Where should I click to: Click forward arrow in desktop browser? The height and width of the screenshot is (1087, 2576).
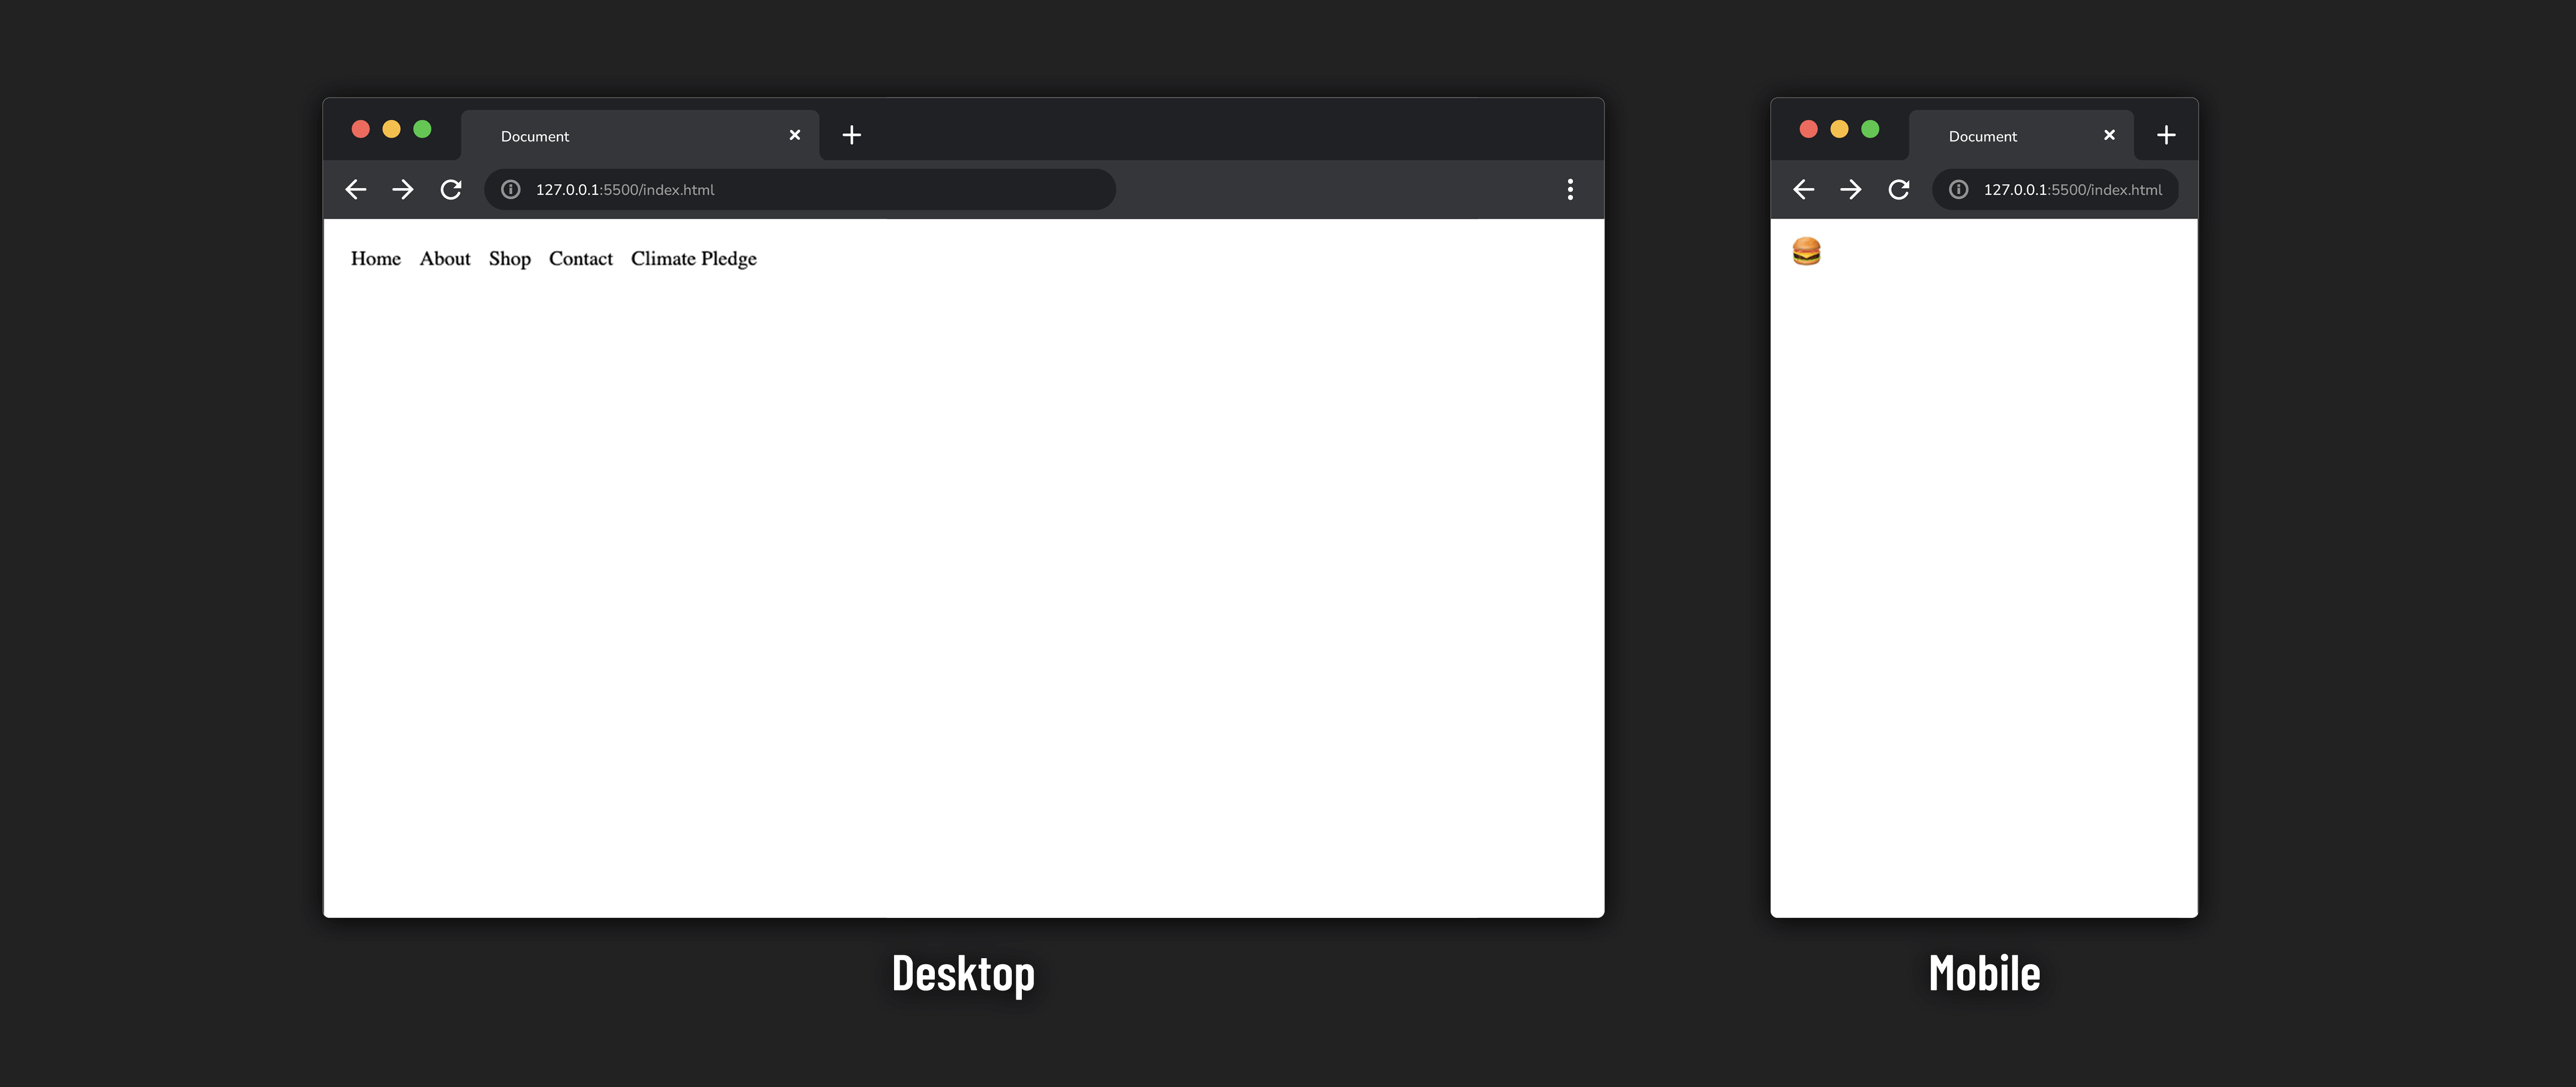click(403, 190)
